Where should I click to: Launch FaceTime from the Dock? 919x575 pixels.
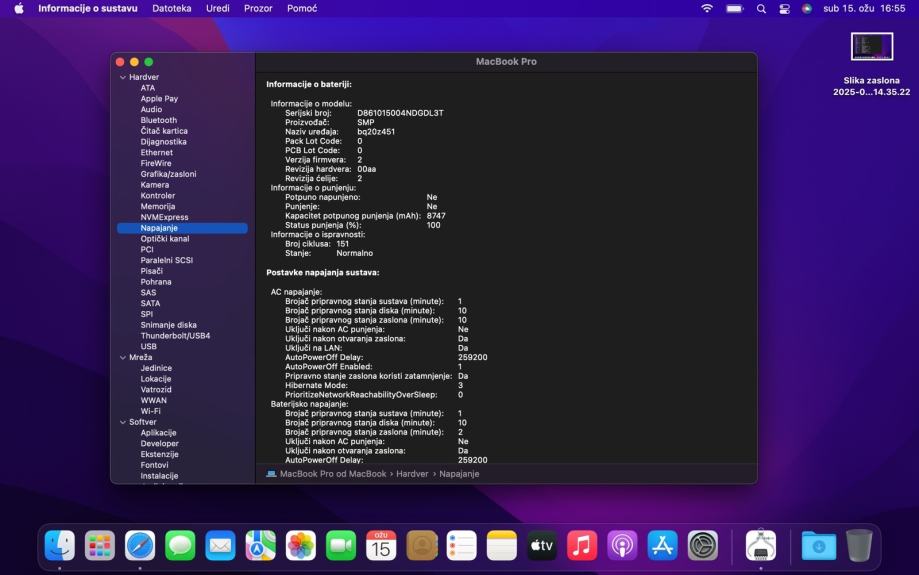click(x=341, y=546)
